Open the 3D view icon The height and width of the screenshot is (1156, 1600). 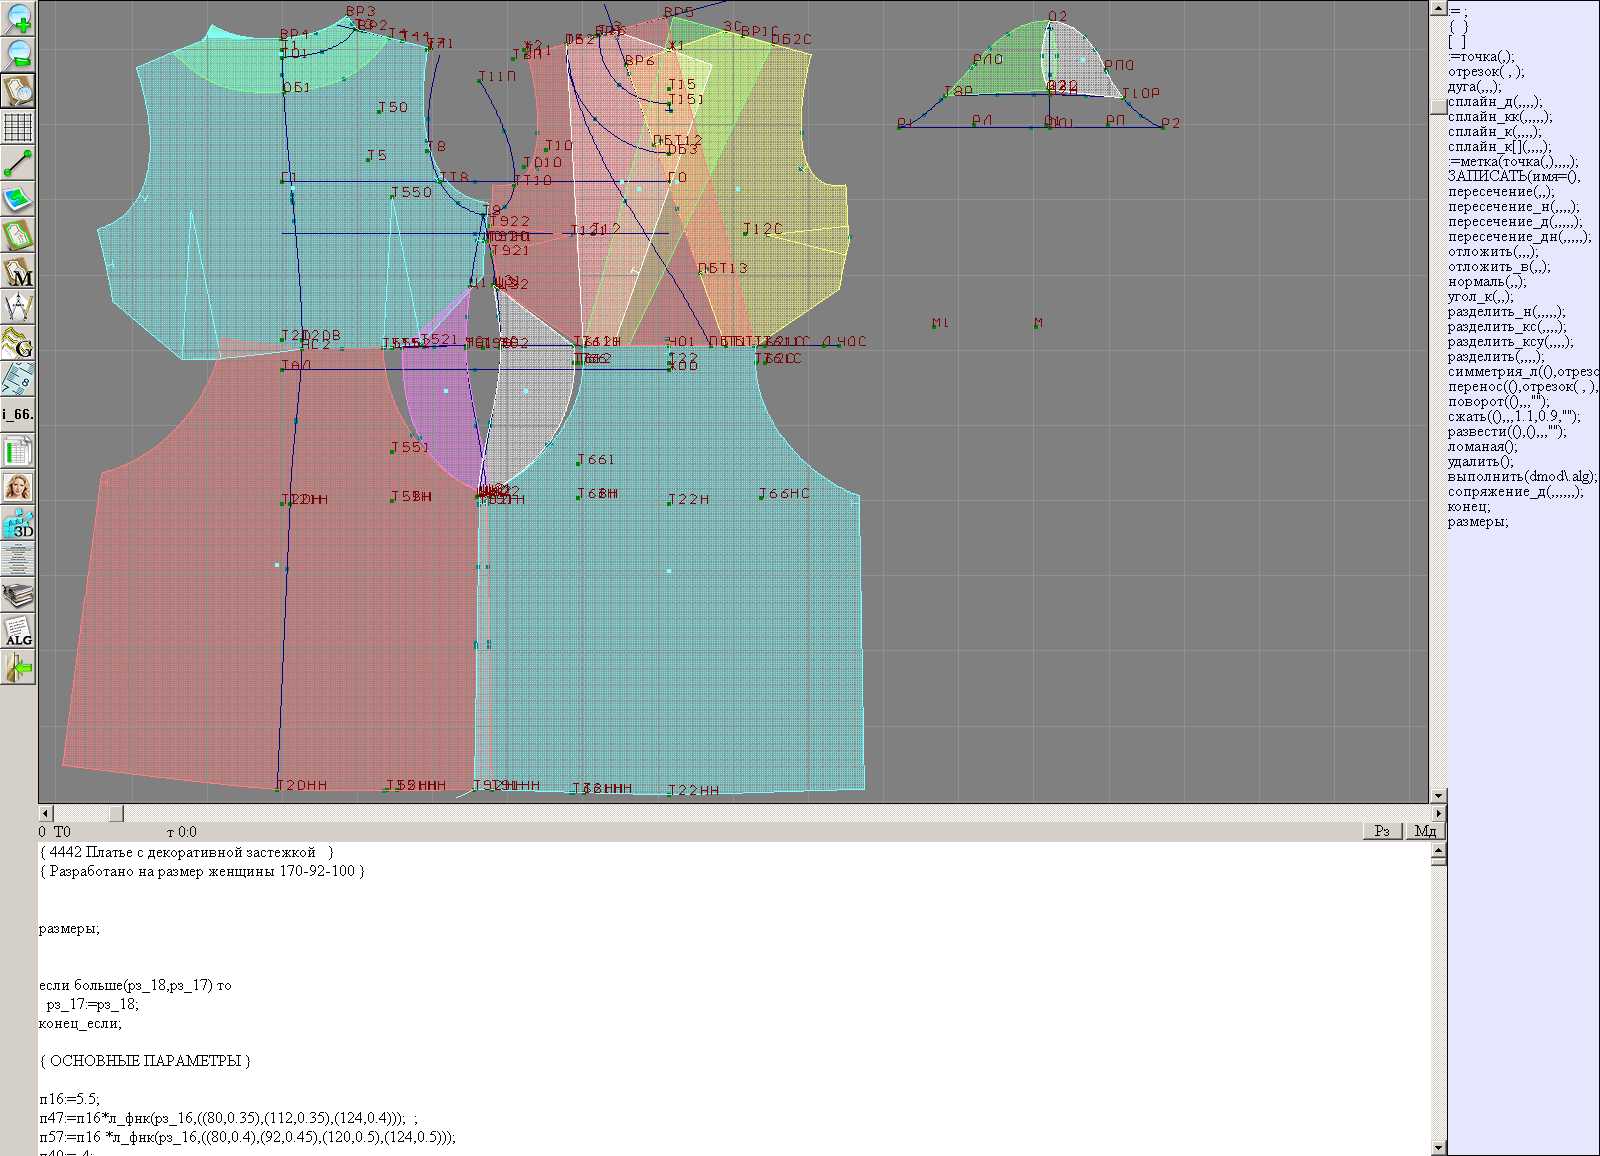pyautogui.click(x=18, y=524)
